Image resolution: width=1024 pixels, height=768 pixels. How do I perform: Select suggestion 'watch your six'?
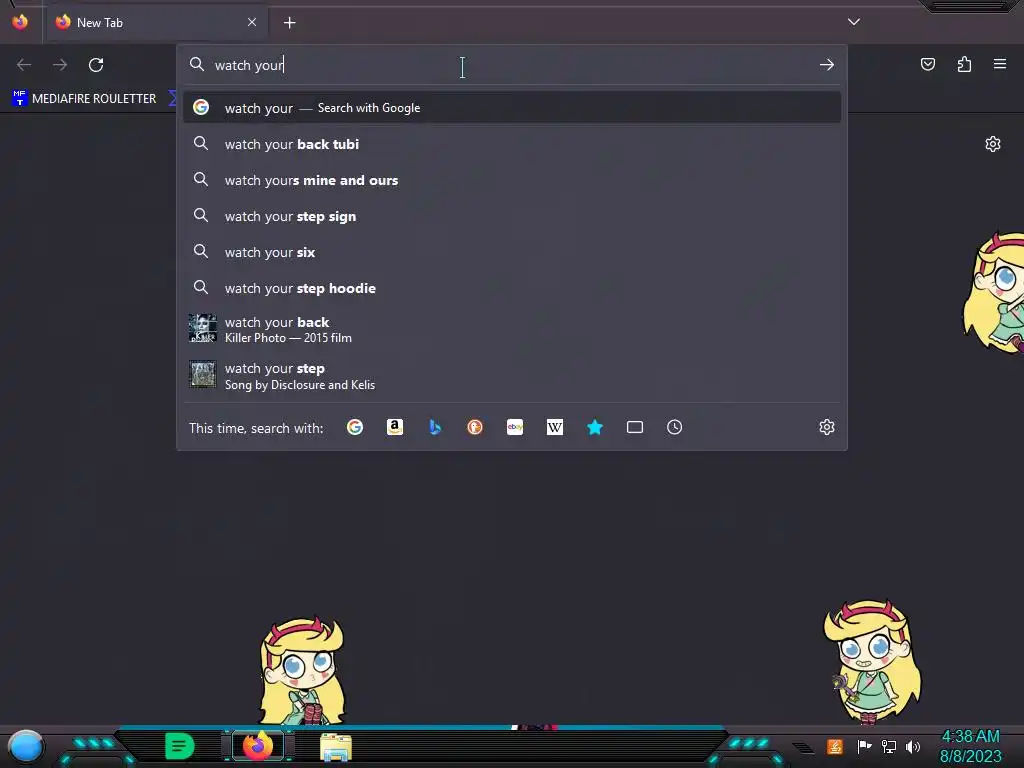tap(512, 252)
